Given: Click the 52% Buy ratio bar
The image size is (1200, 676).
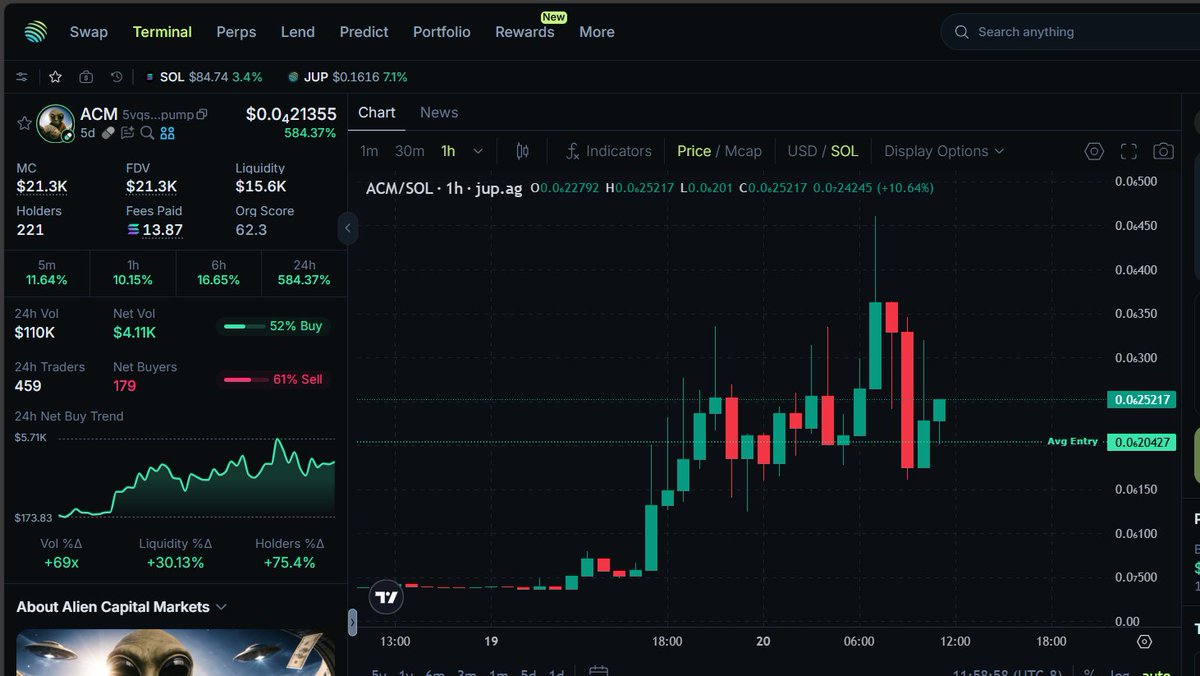Looking at the screenshot, I should (x=274, y=326).
